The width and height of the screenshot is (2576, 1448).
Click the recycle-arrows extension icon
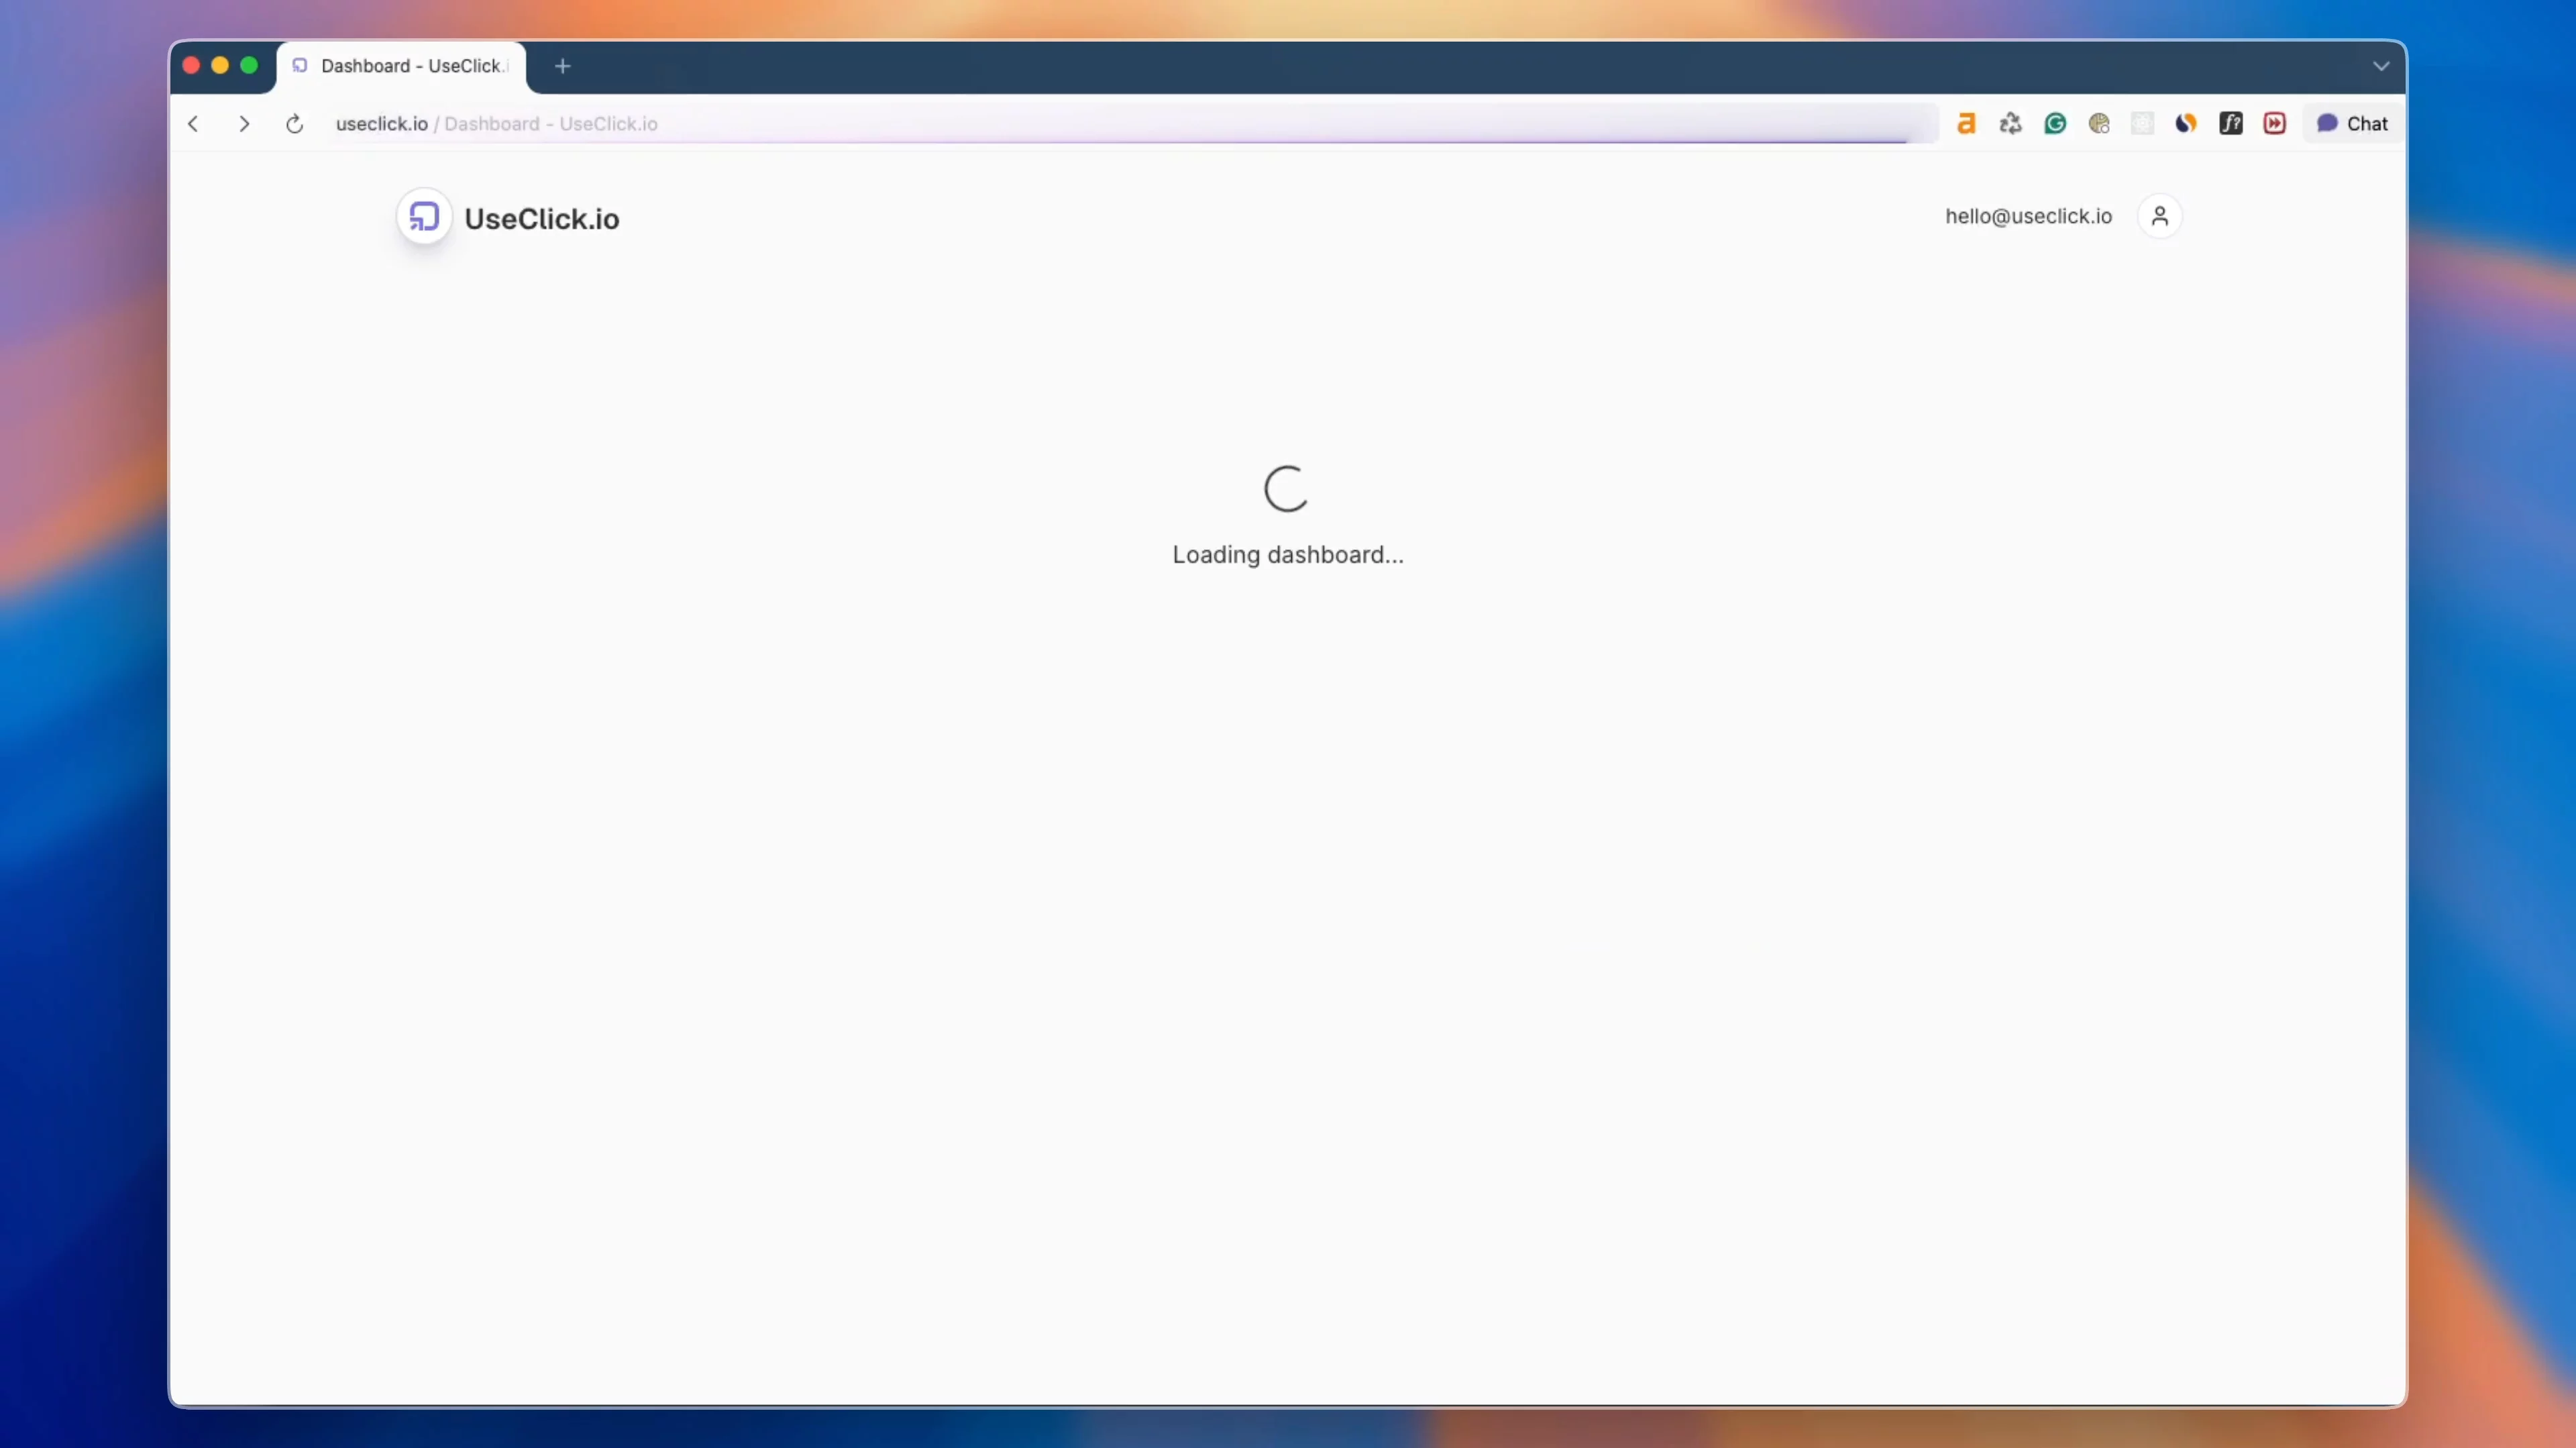tap(2011, 123)
